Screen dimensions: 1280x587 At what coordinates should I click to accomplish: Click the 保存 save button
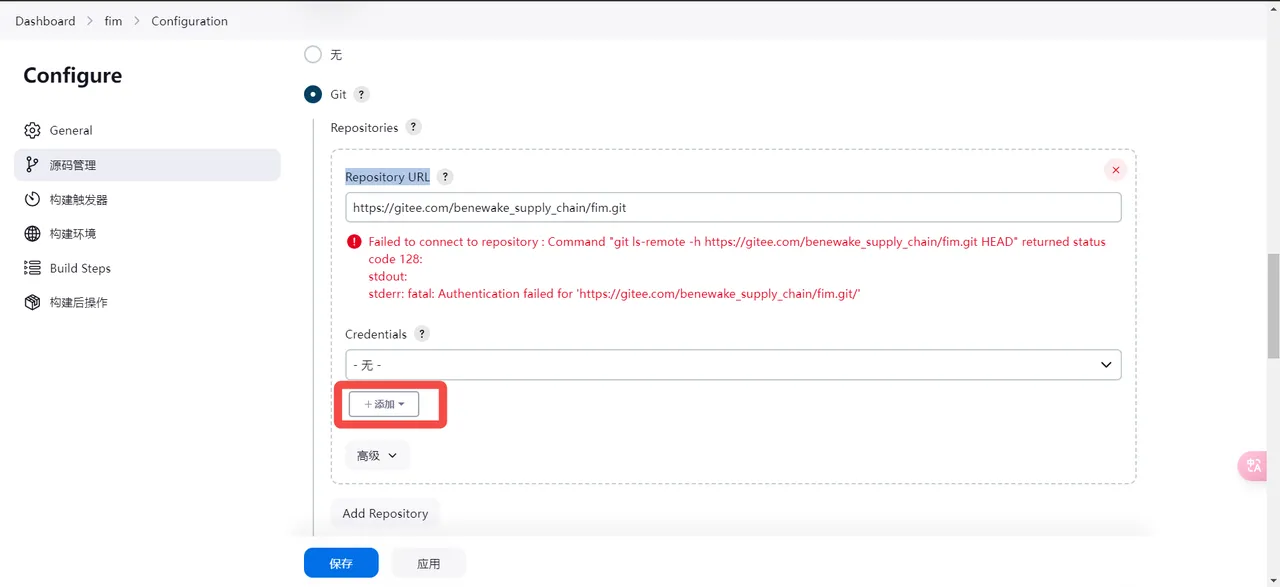tap(341, 564)
